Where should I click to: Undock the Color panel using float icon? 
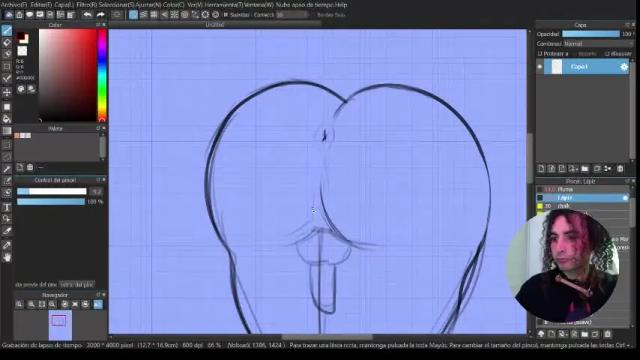coord(98,25)
